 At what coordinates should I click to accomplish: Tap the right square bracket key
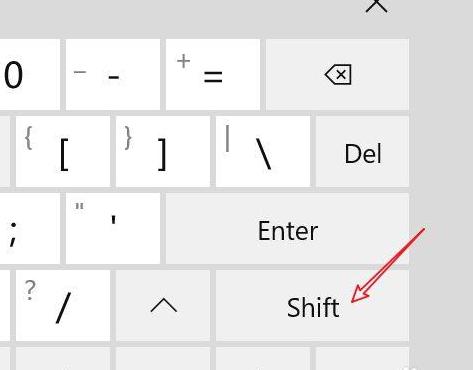click(163, 151)
